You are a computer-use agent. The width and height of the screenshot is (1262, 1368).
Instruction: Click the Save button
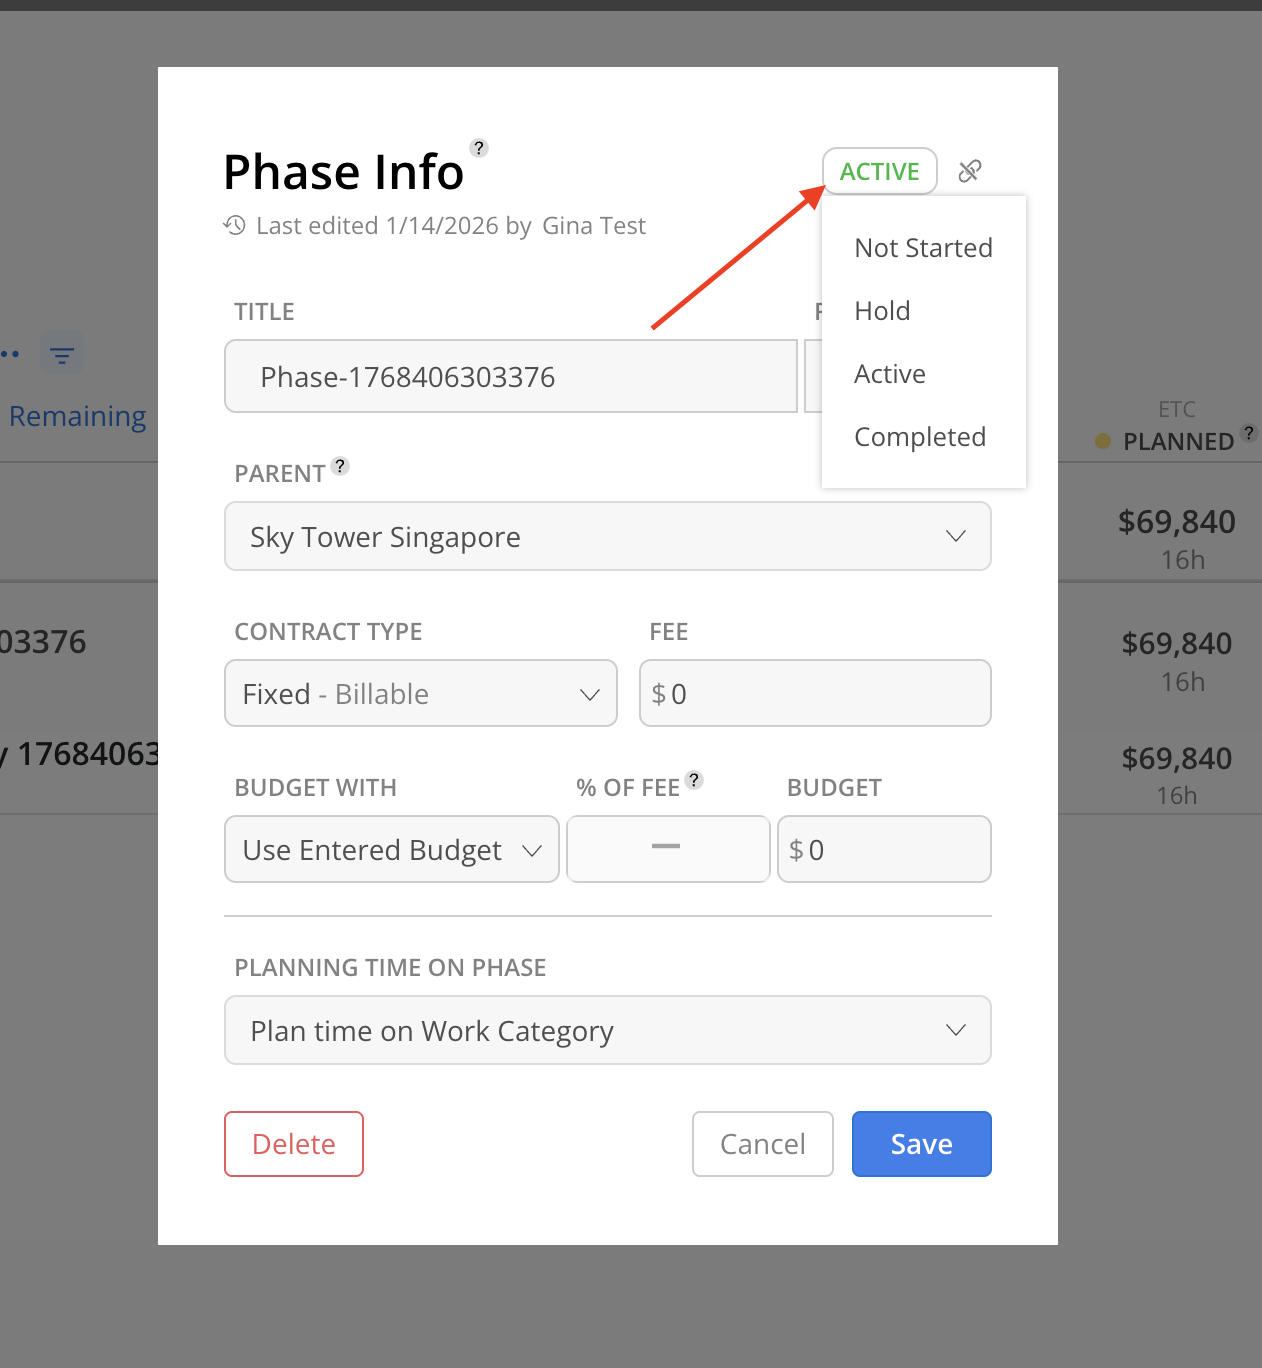[x=922, y=1144]
